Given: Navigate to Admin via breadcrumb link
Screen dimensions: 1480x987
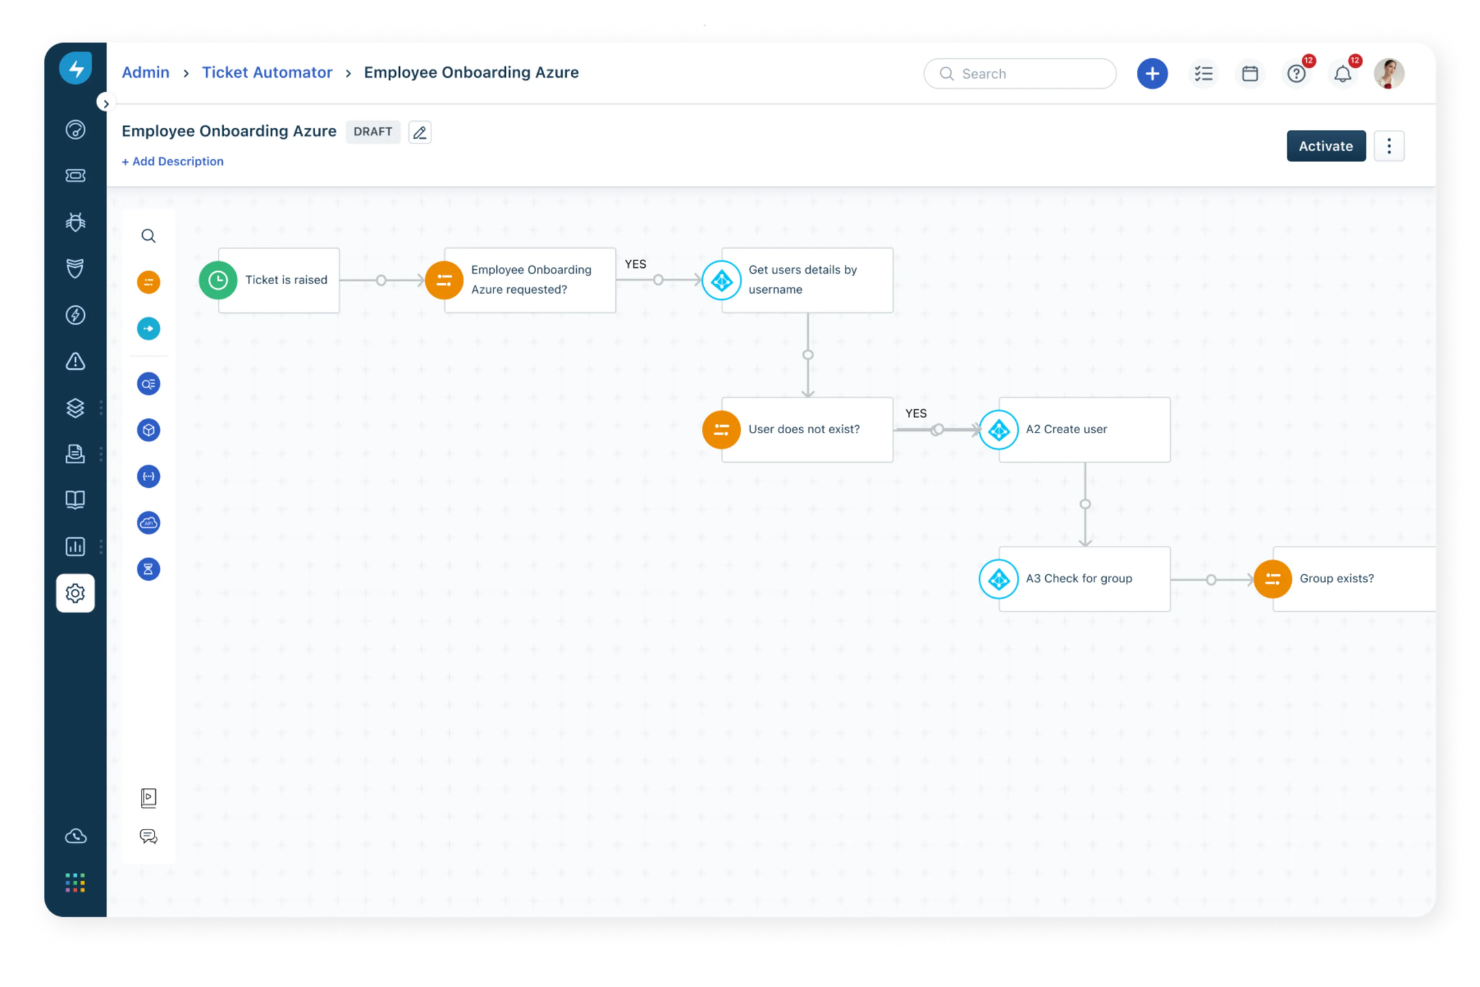Looking at the screenshot, I should pyautogui.click(x=145, y=72).
